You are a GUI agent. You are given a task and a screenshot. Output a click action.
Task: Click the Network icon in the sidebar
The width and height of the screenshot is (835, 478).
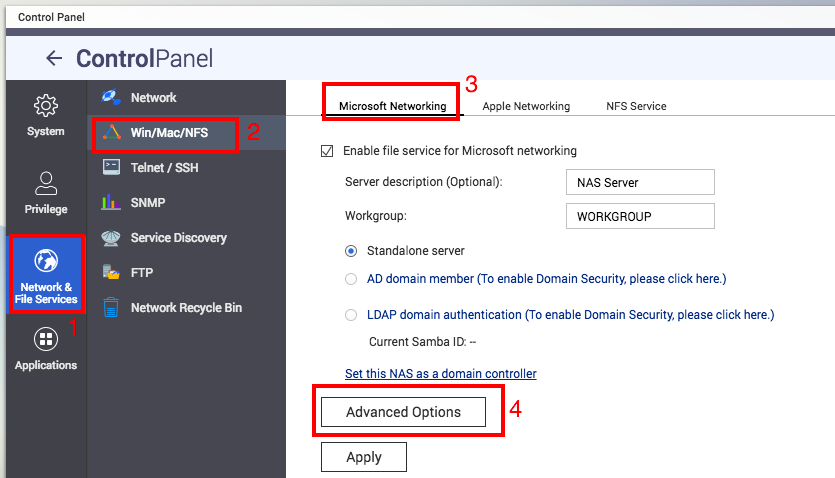pos(112,98)
